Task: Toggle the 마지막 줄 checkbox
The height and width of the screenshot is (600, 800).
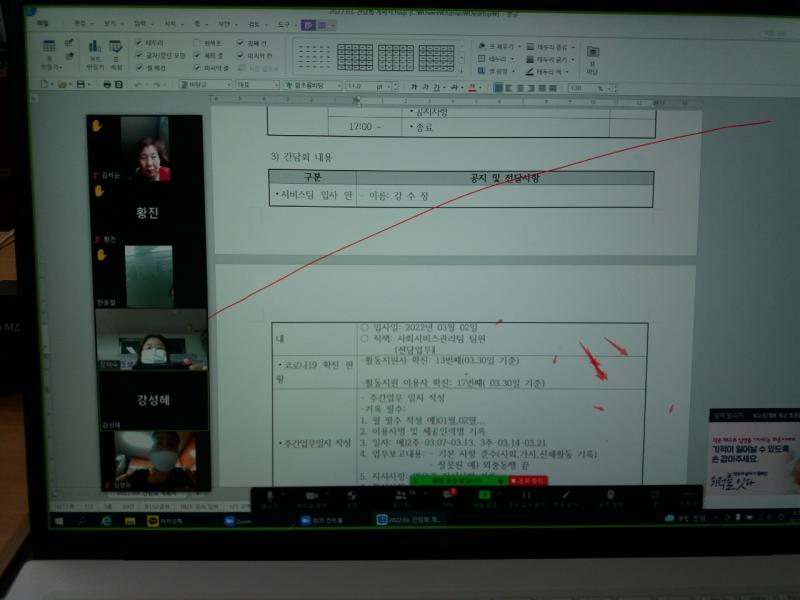Action: coord(197,67)
